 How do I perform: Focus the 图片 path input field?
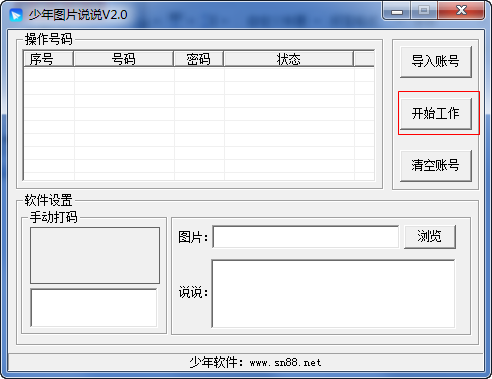pos(306,237)
